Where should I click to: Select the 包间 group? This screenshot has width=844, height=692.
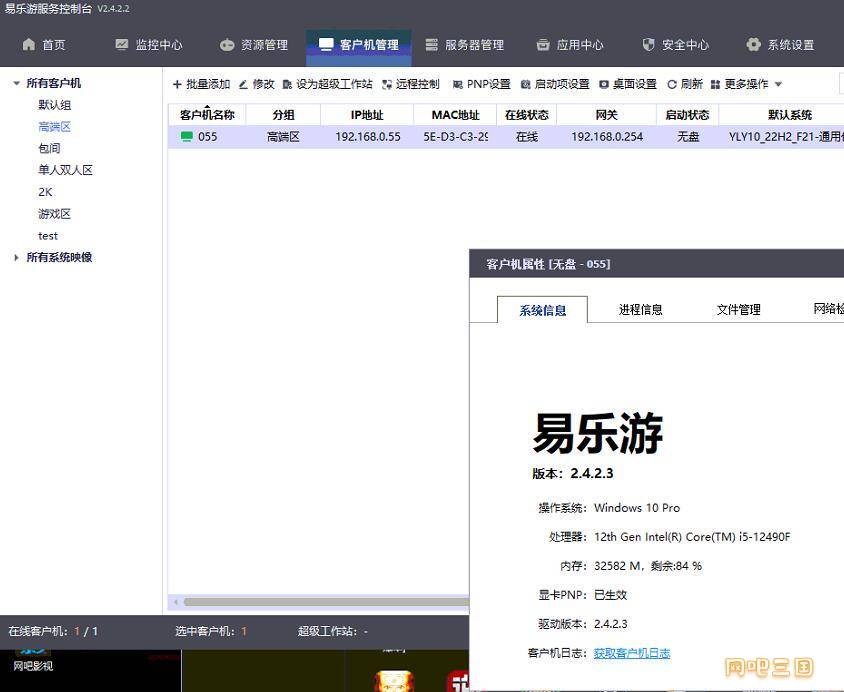[49, 149]
